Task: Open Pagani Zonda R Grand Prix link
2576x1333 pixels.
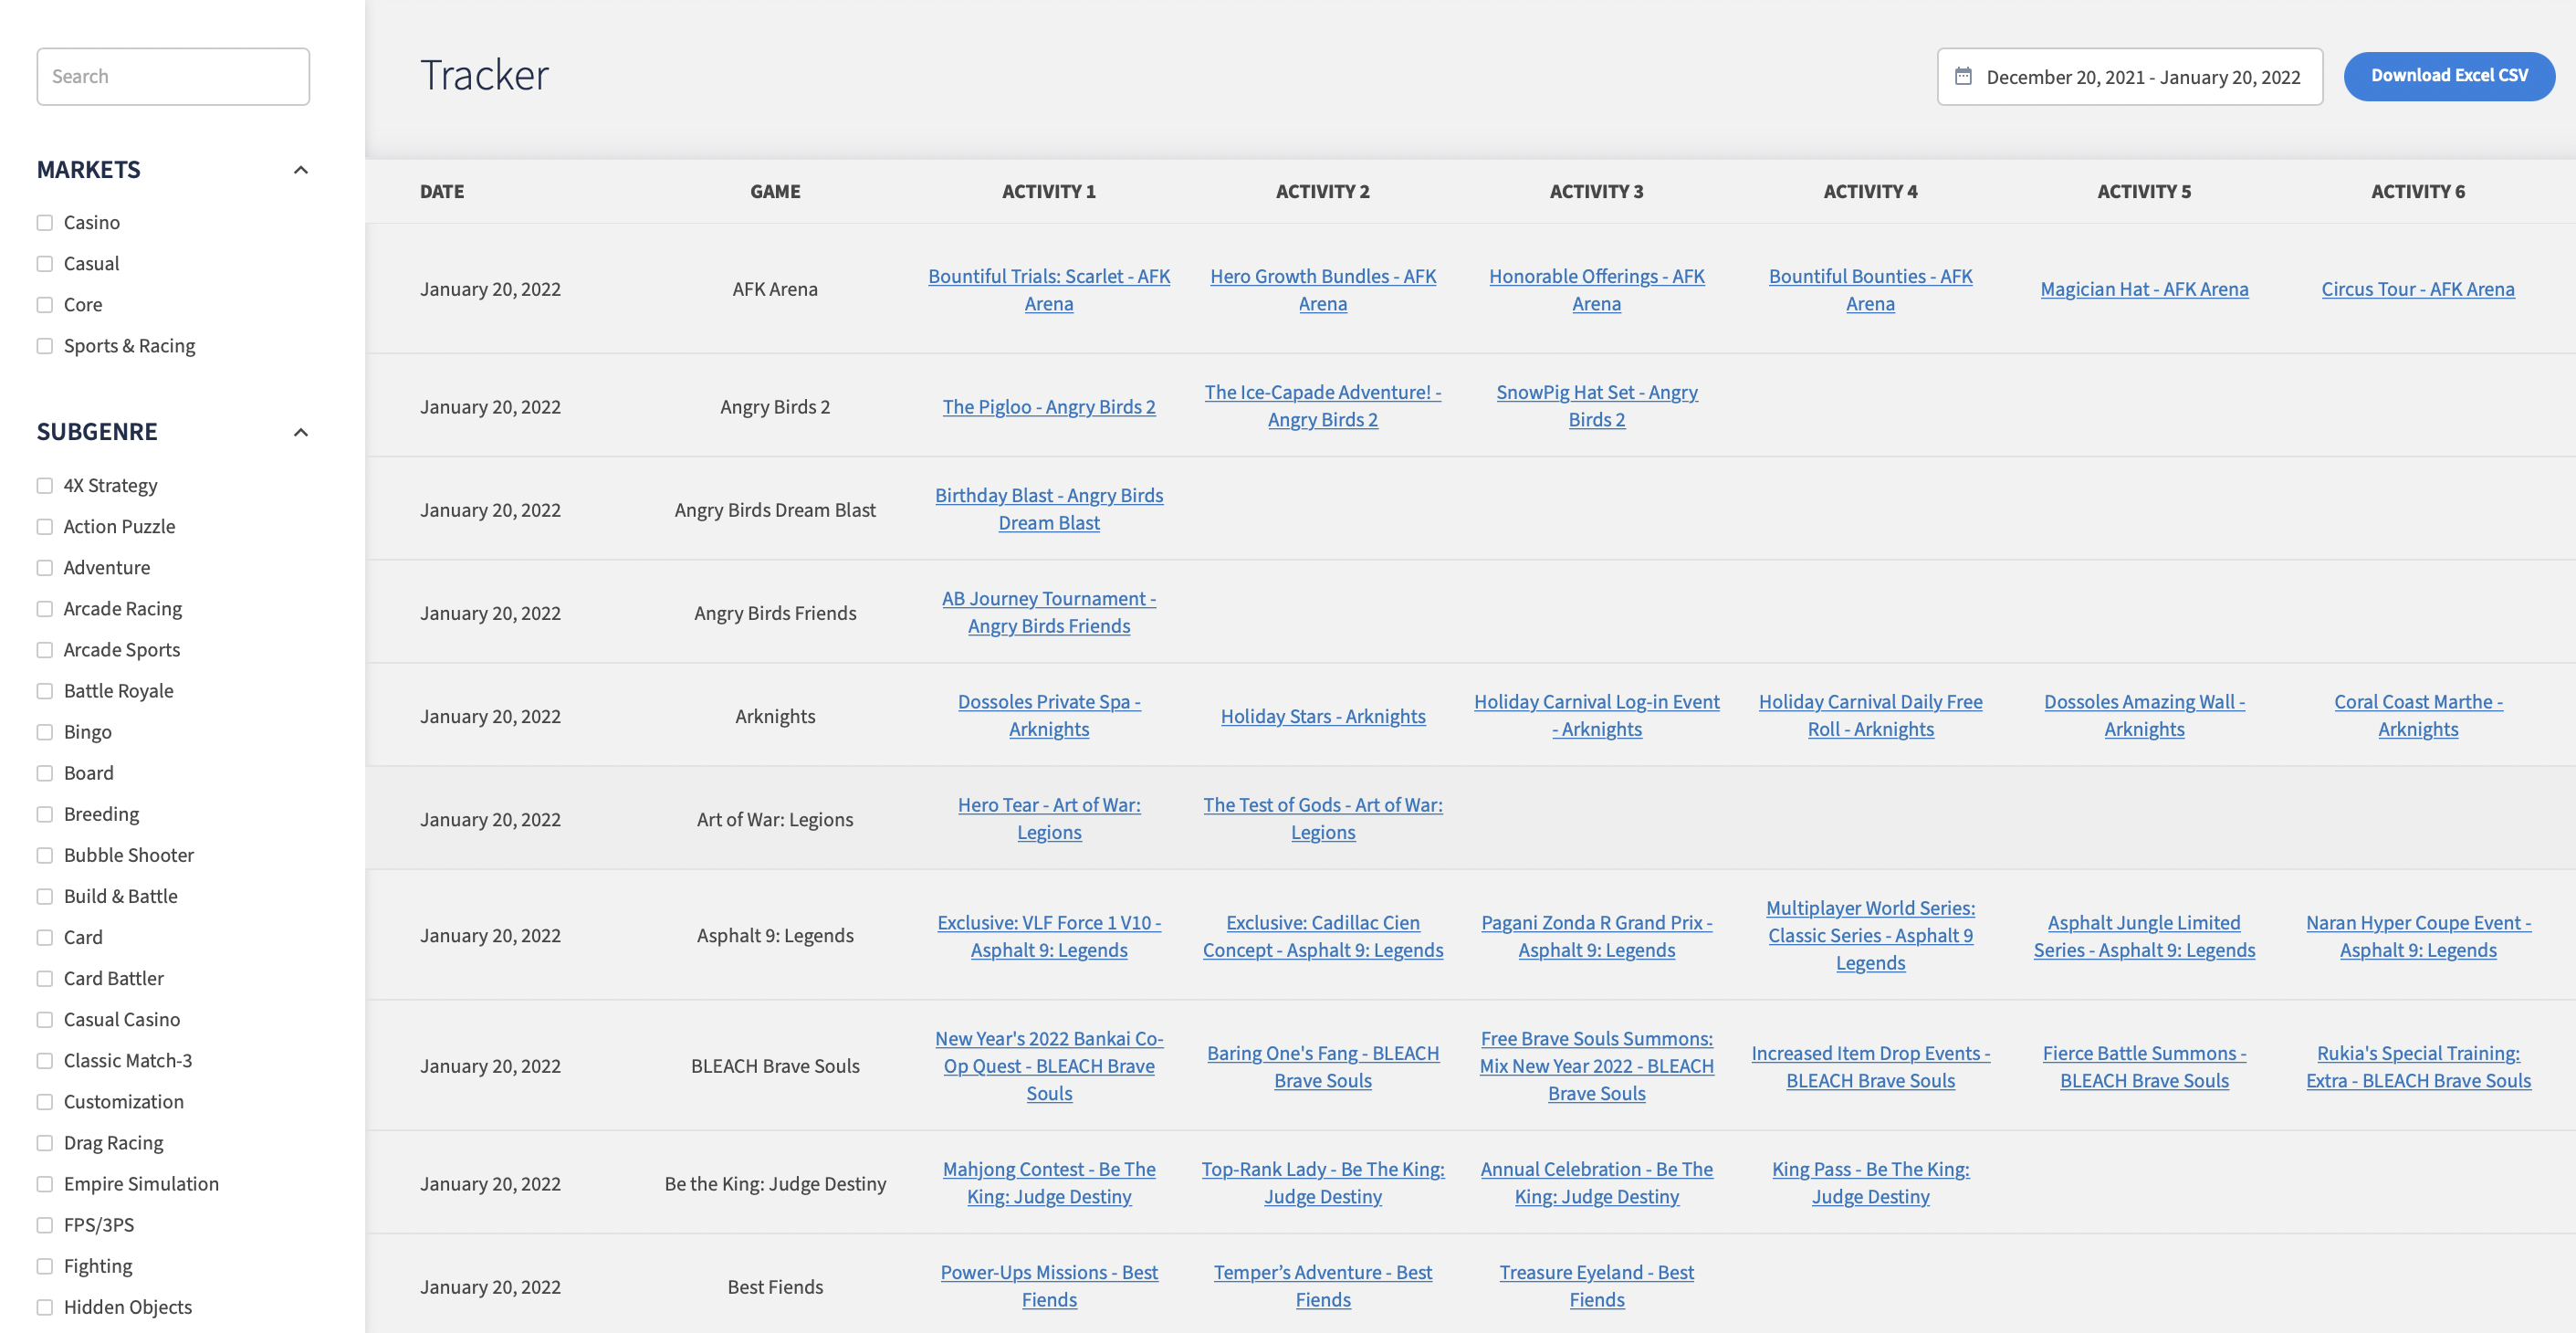Action: click(1596, 936)
